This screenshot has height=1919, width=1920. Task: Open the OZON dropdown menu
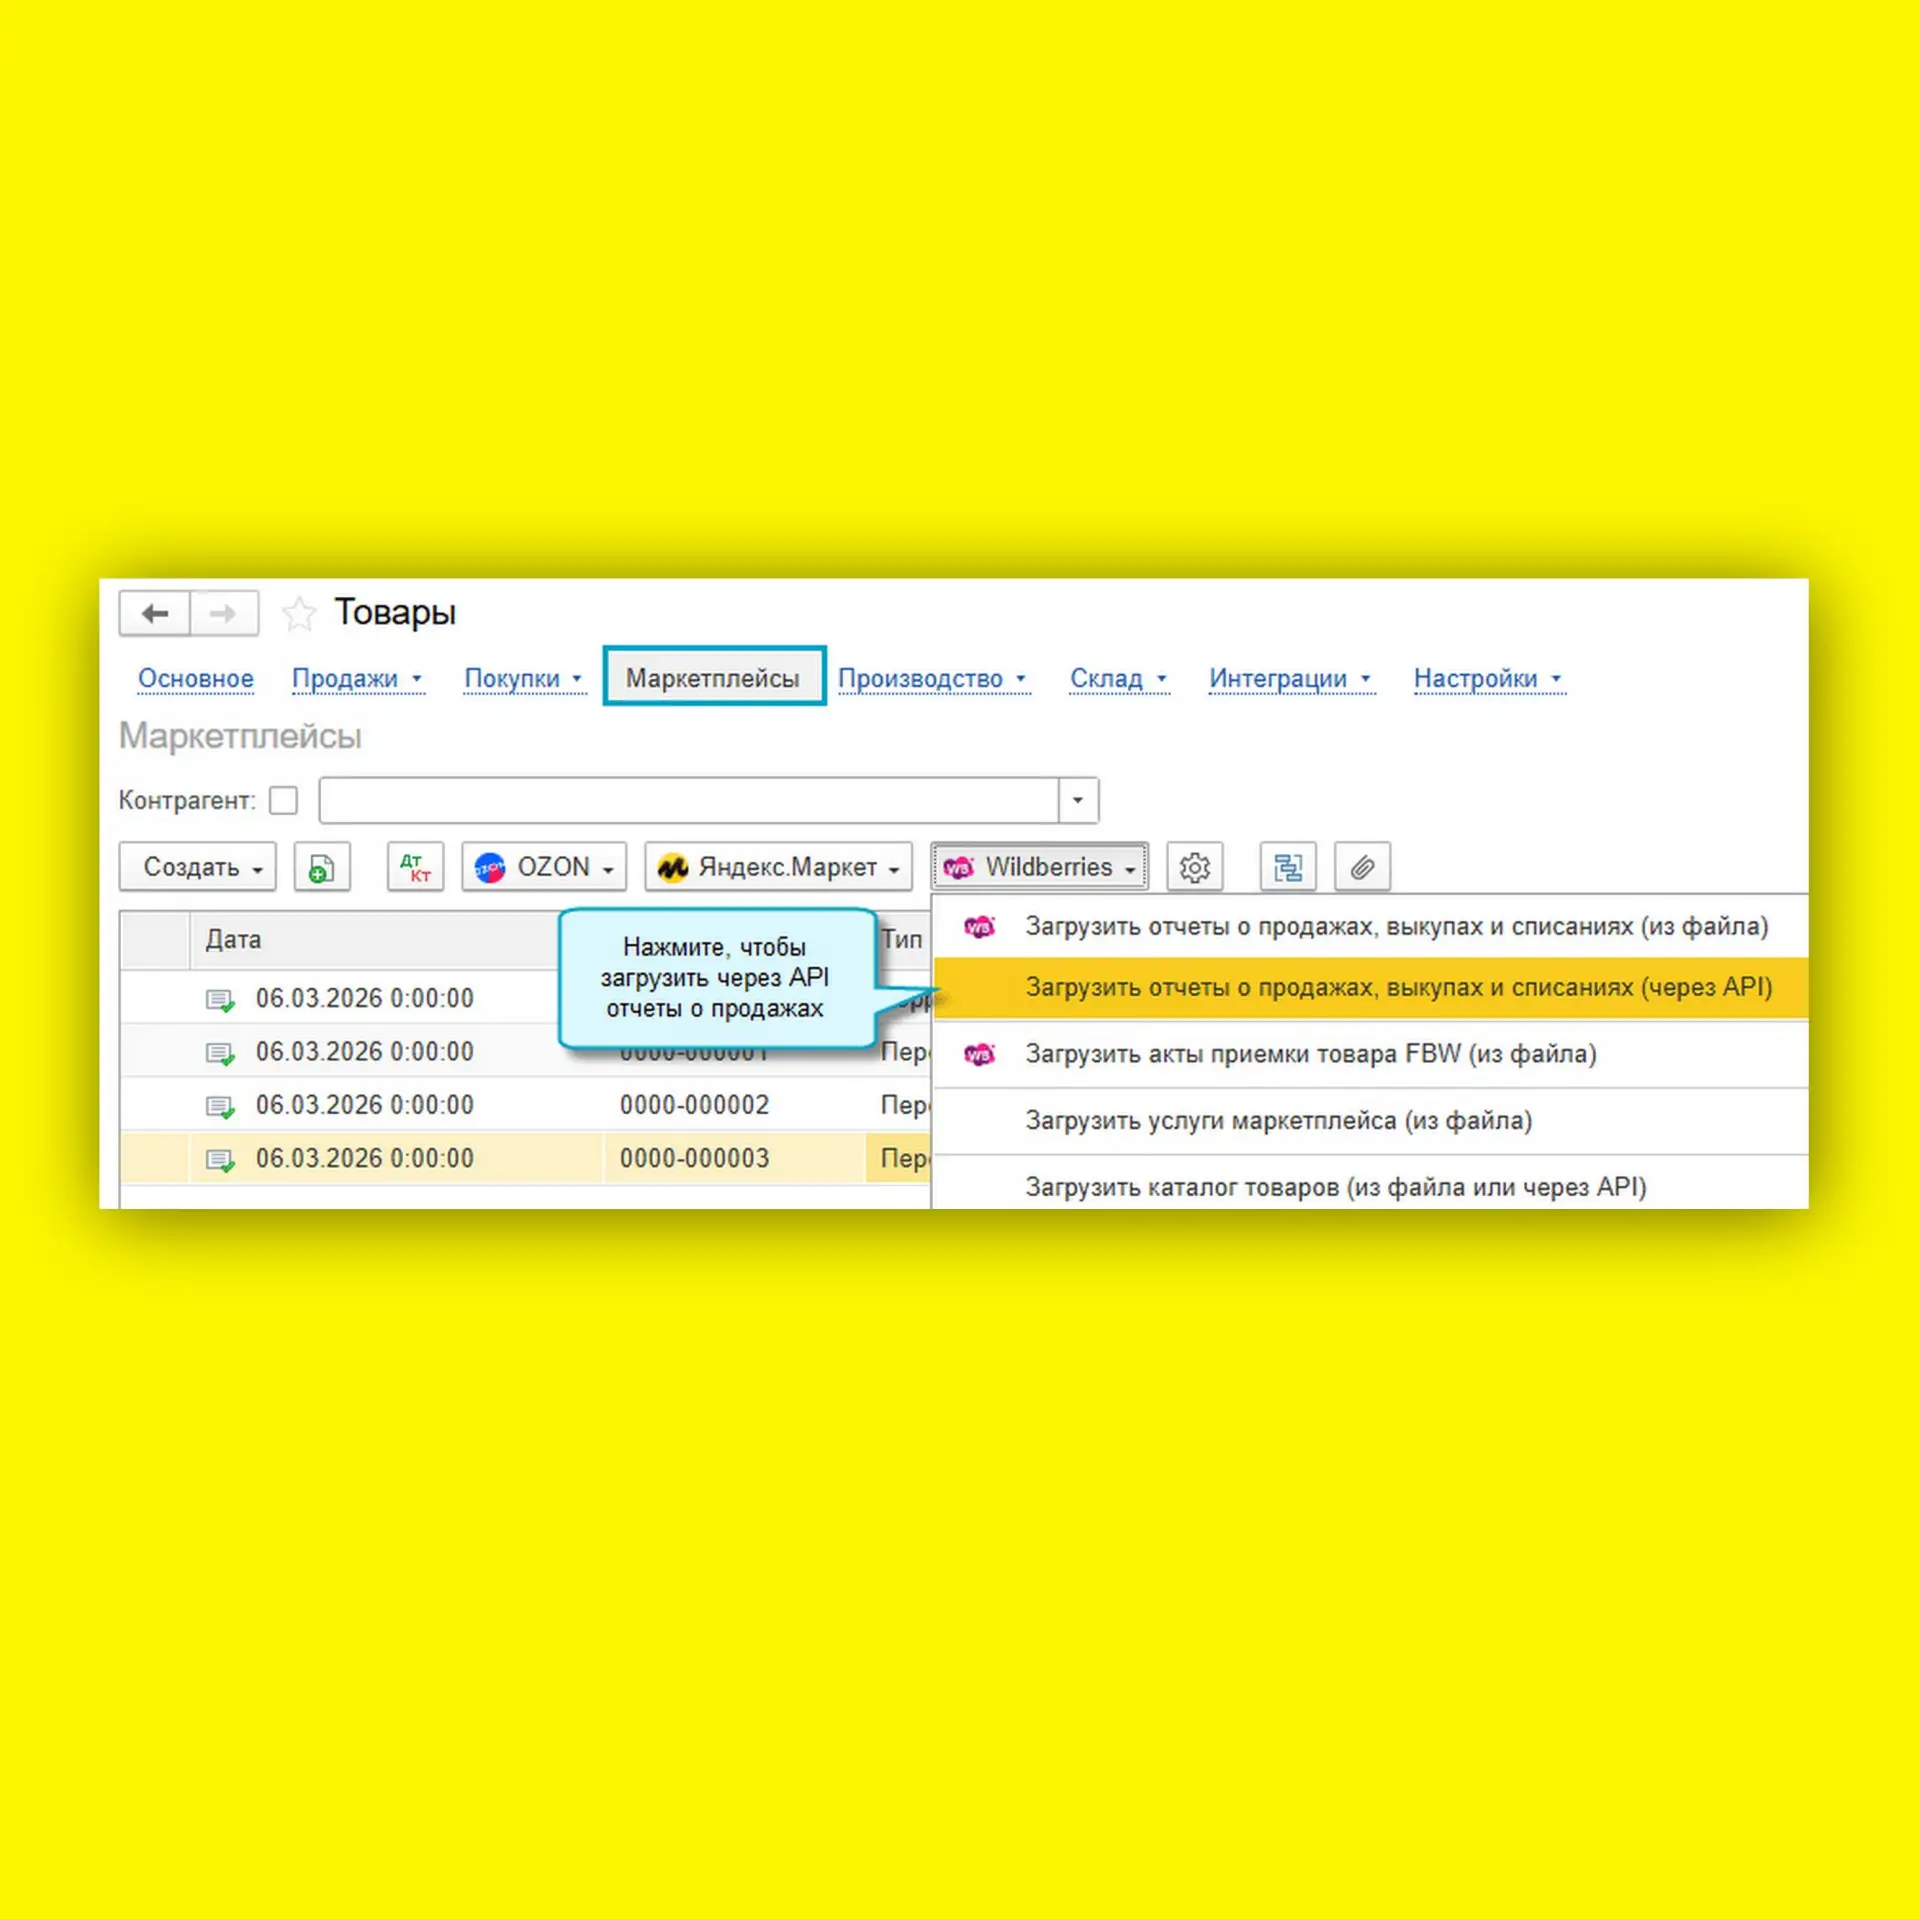click(x=544, y=867)
